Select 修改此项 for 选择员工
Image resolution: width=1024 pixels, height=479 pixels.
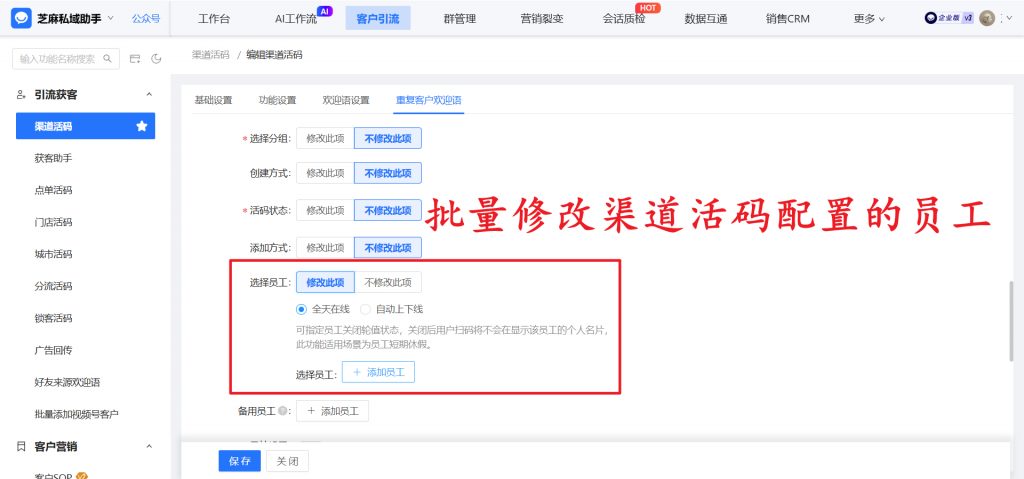[325, 282]
